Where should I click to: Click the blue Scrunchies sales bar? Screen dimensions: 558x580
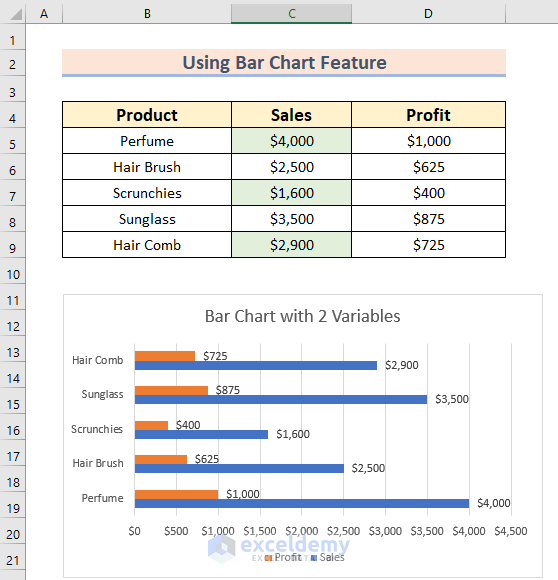point(202,434)
